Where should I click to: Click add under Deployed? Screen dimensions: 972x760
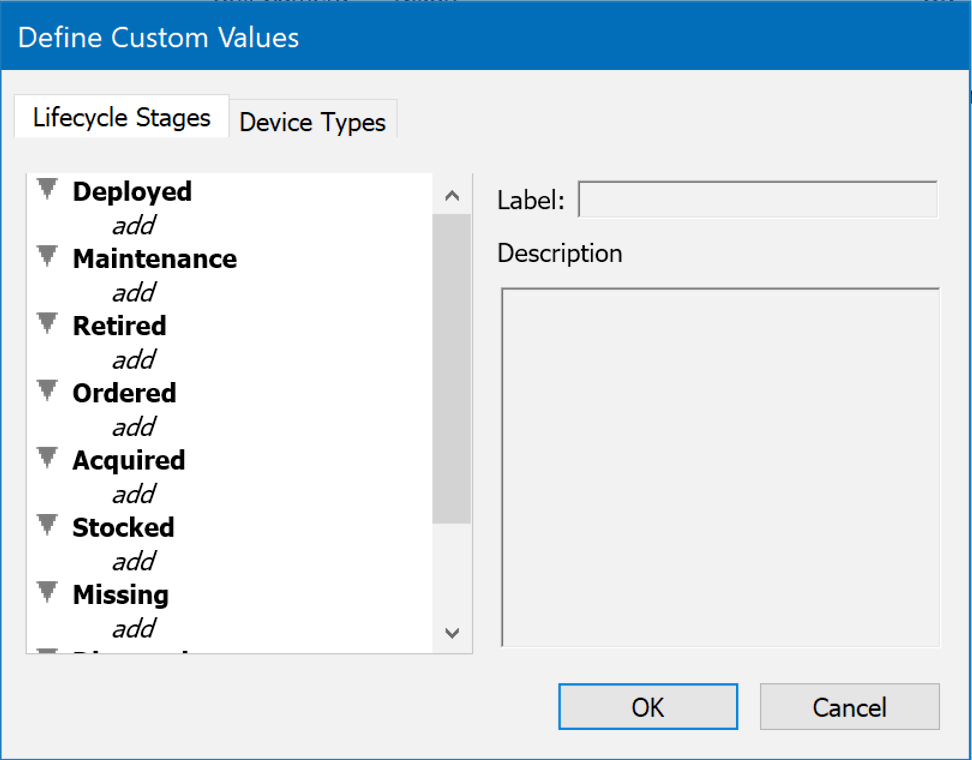[x=133, y=225]
